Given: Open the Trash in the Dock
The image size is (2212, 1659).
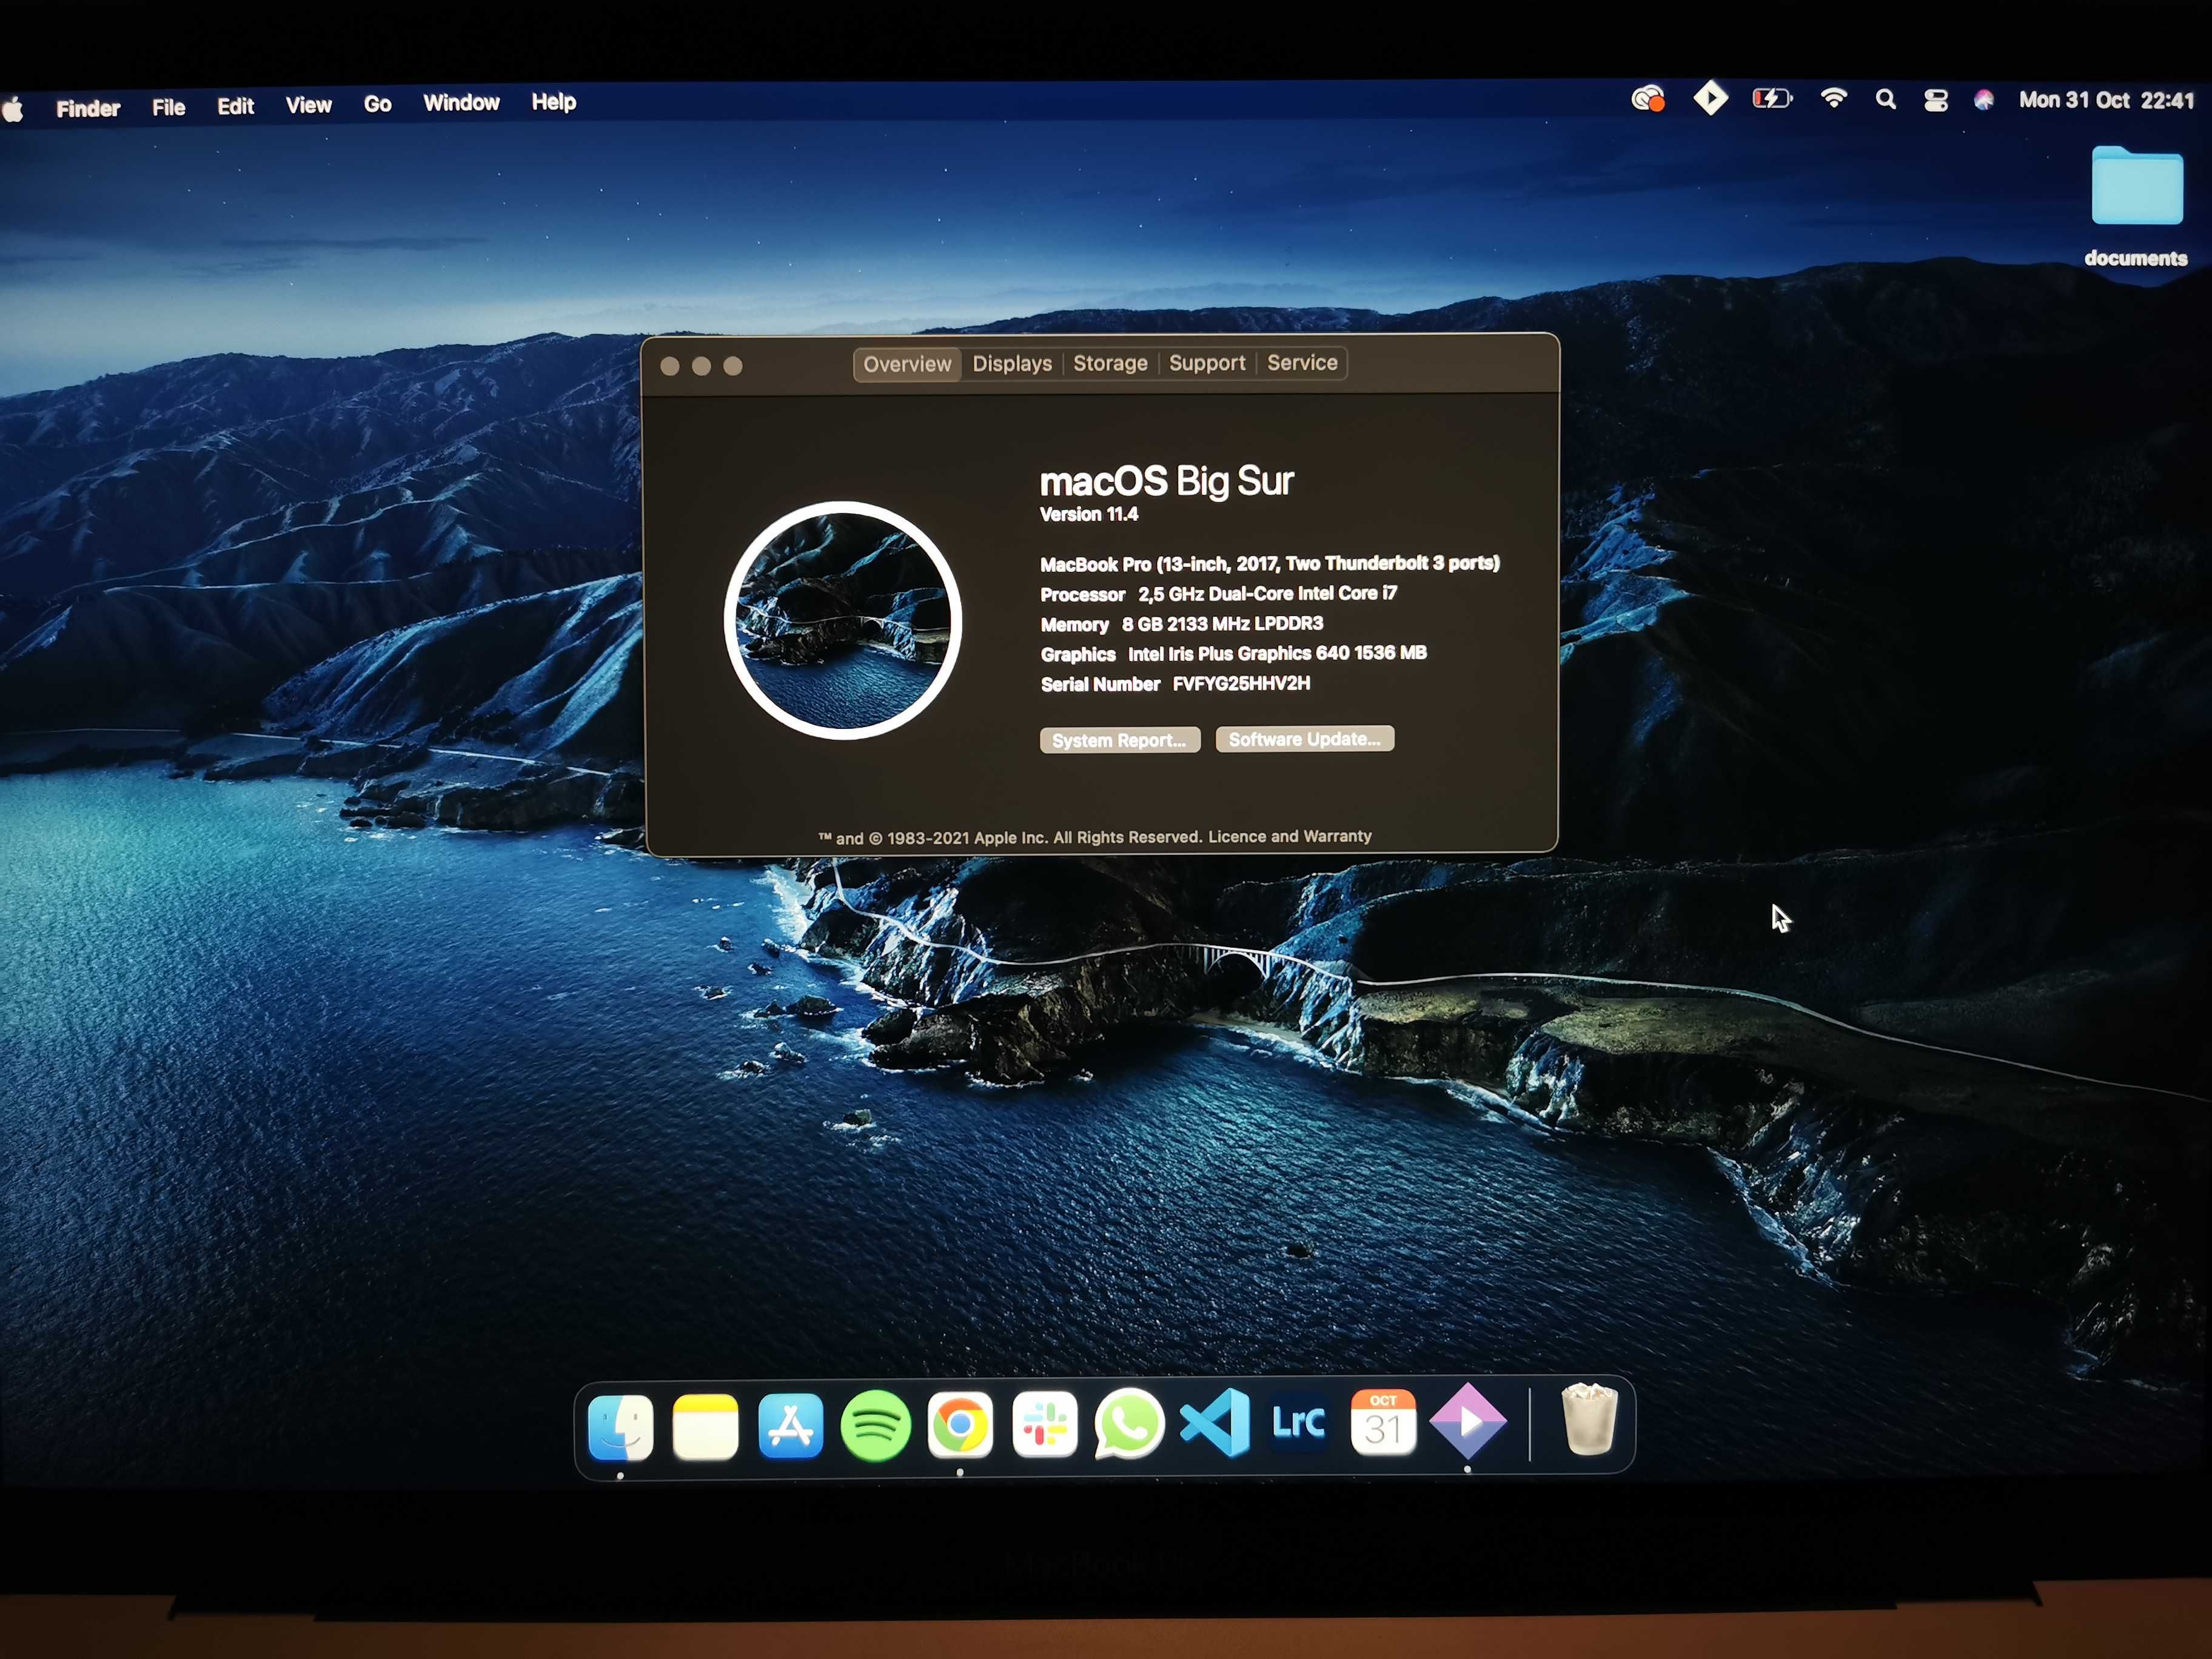Looking at the screenshot, I should pyautogui.click(x=1590, y=1420).
